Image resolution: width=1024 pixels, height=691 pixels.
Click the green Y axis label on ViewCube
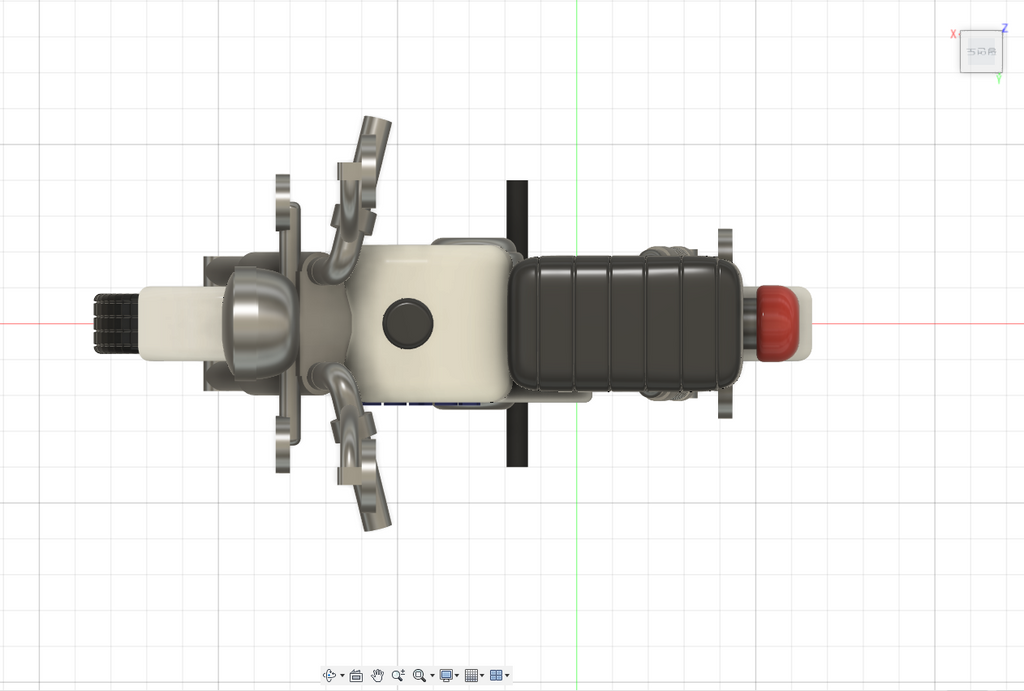999,79
